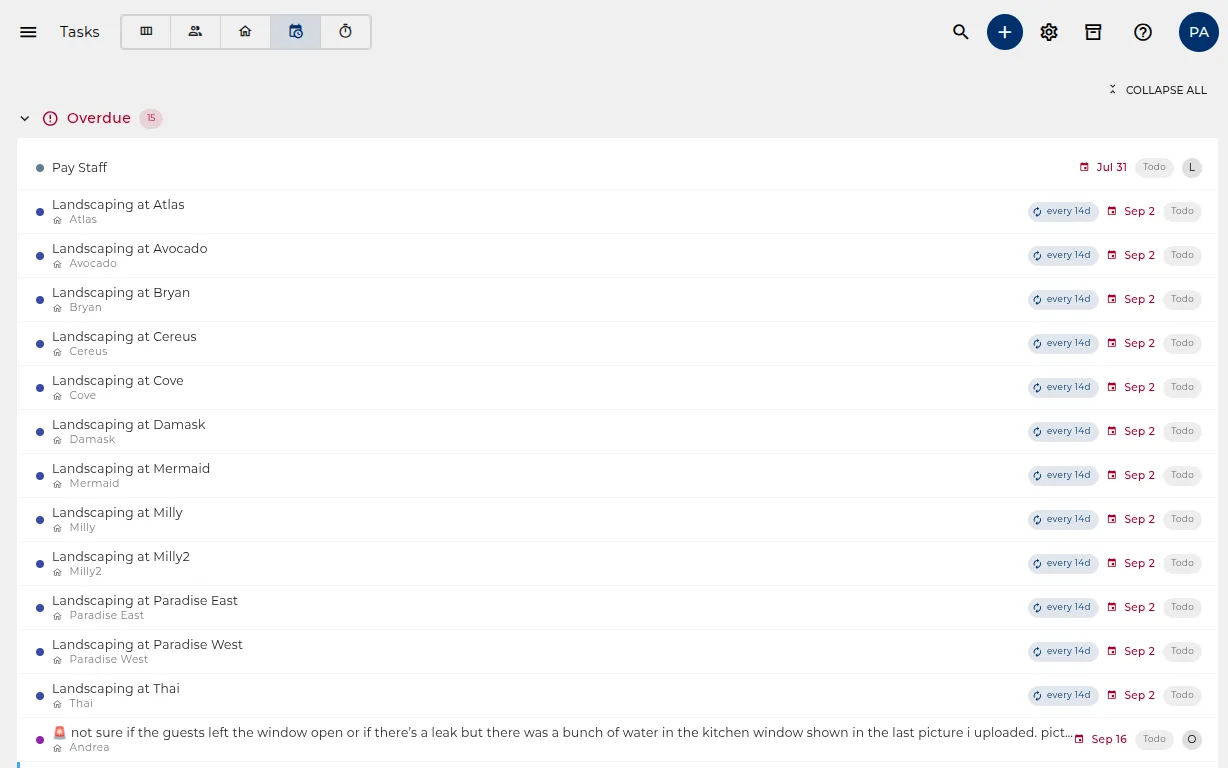The image size is (1228, 768).
Task: Click Todo status on Landscaping at Avocado
Action: (x=1182, y=255)
